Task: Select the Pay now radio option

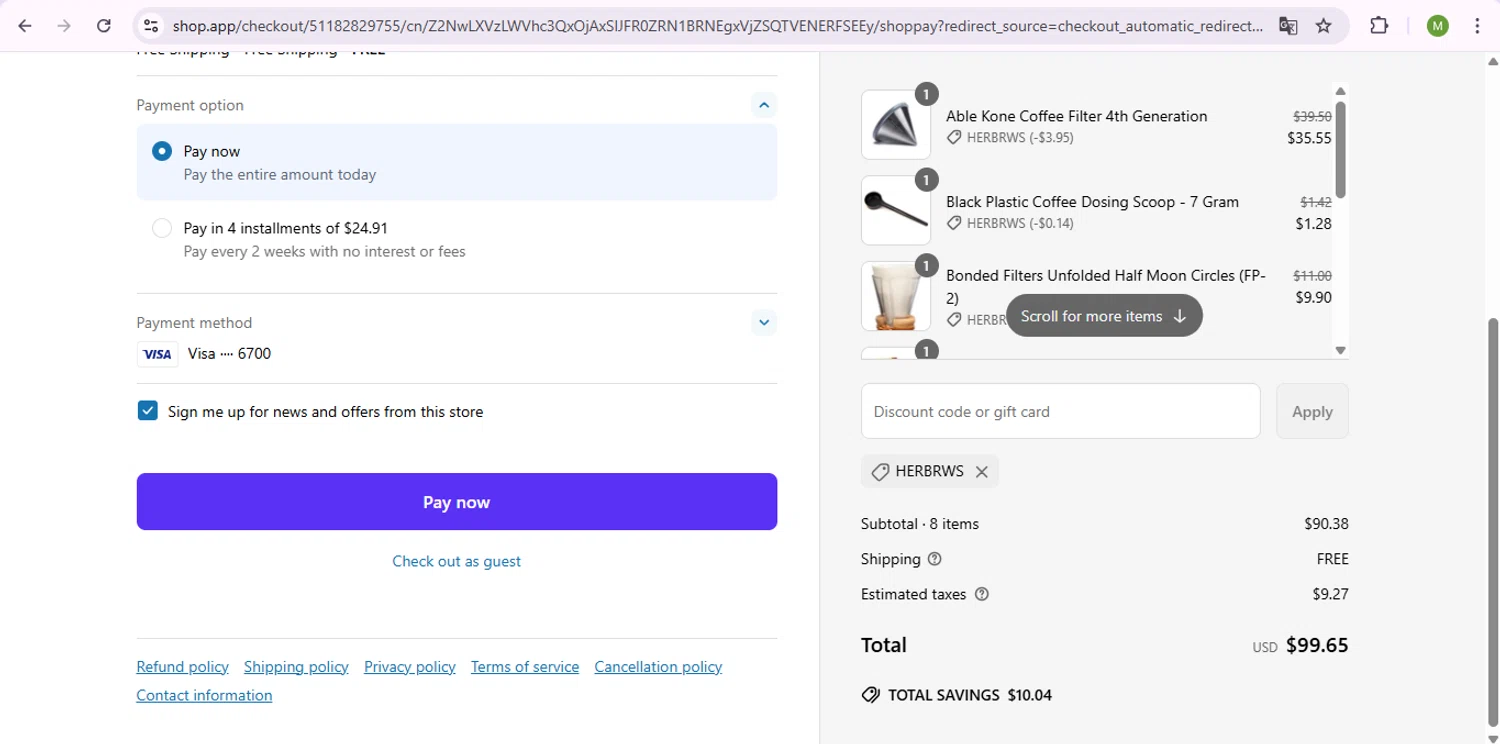Action: click(x=162, y=151)
